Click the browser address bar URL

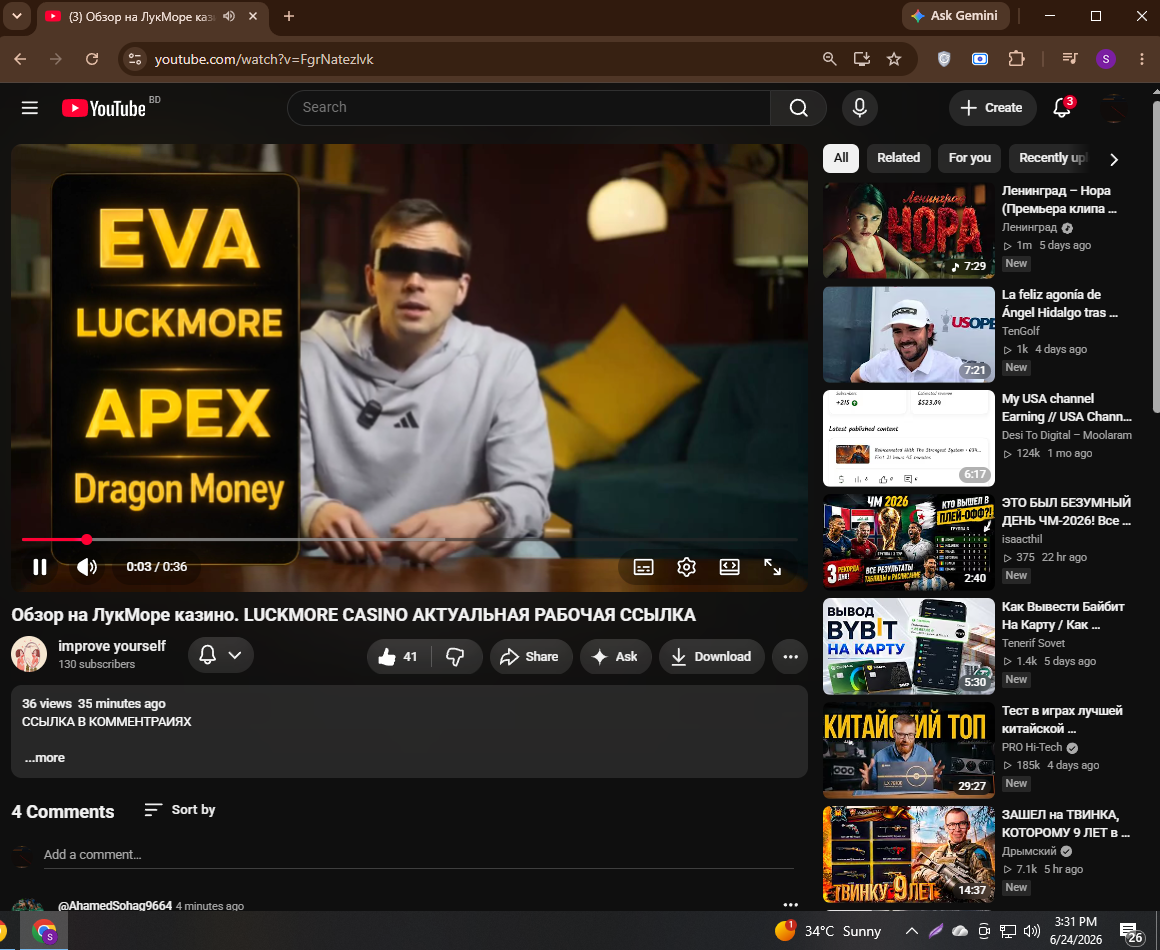click(x=263, y=59)
